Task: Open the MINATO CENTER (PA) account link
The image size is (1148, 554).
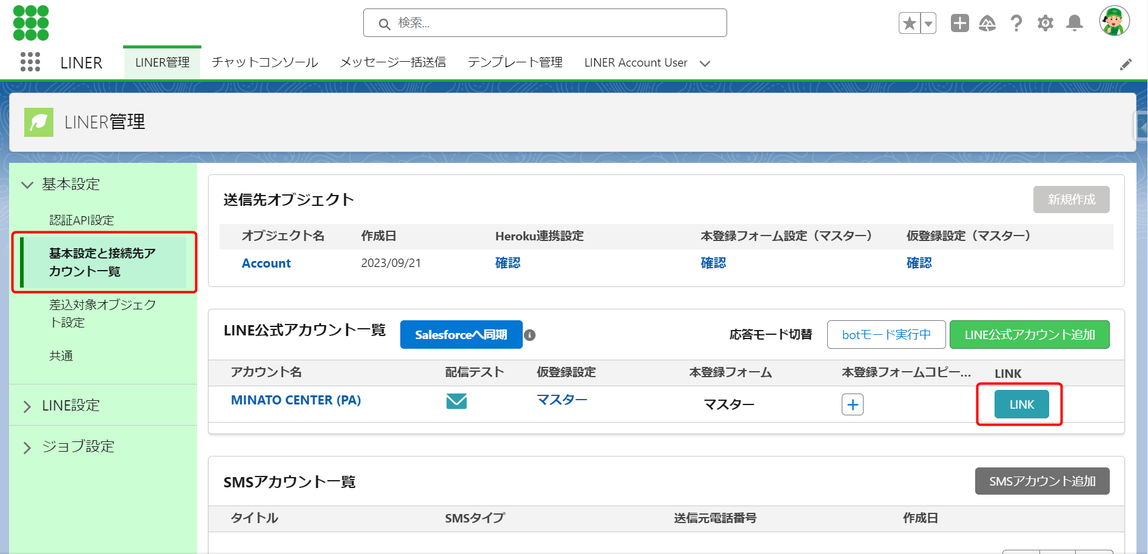Action: click(x=296, y=400)
